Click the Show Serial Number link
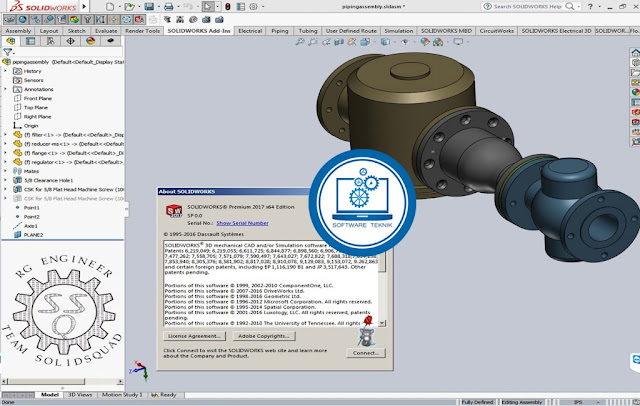This screenshot has height=406, width=640. [x=242, y=223]
